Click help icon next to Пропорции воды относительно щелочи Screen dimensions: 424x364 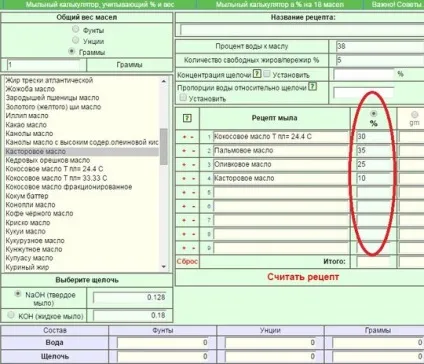click(312, 87)
